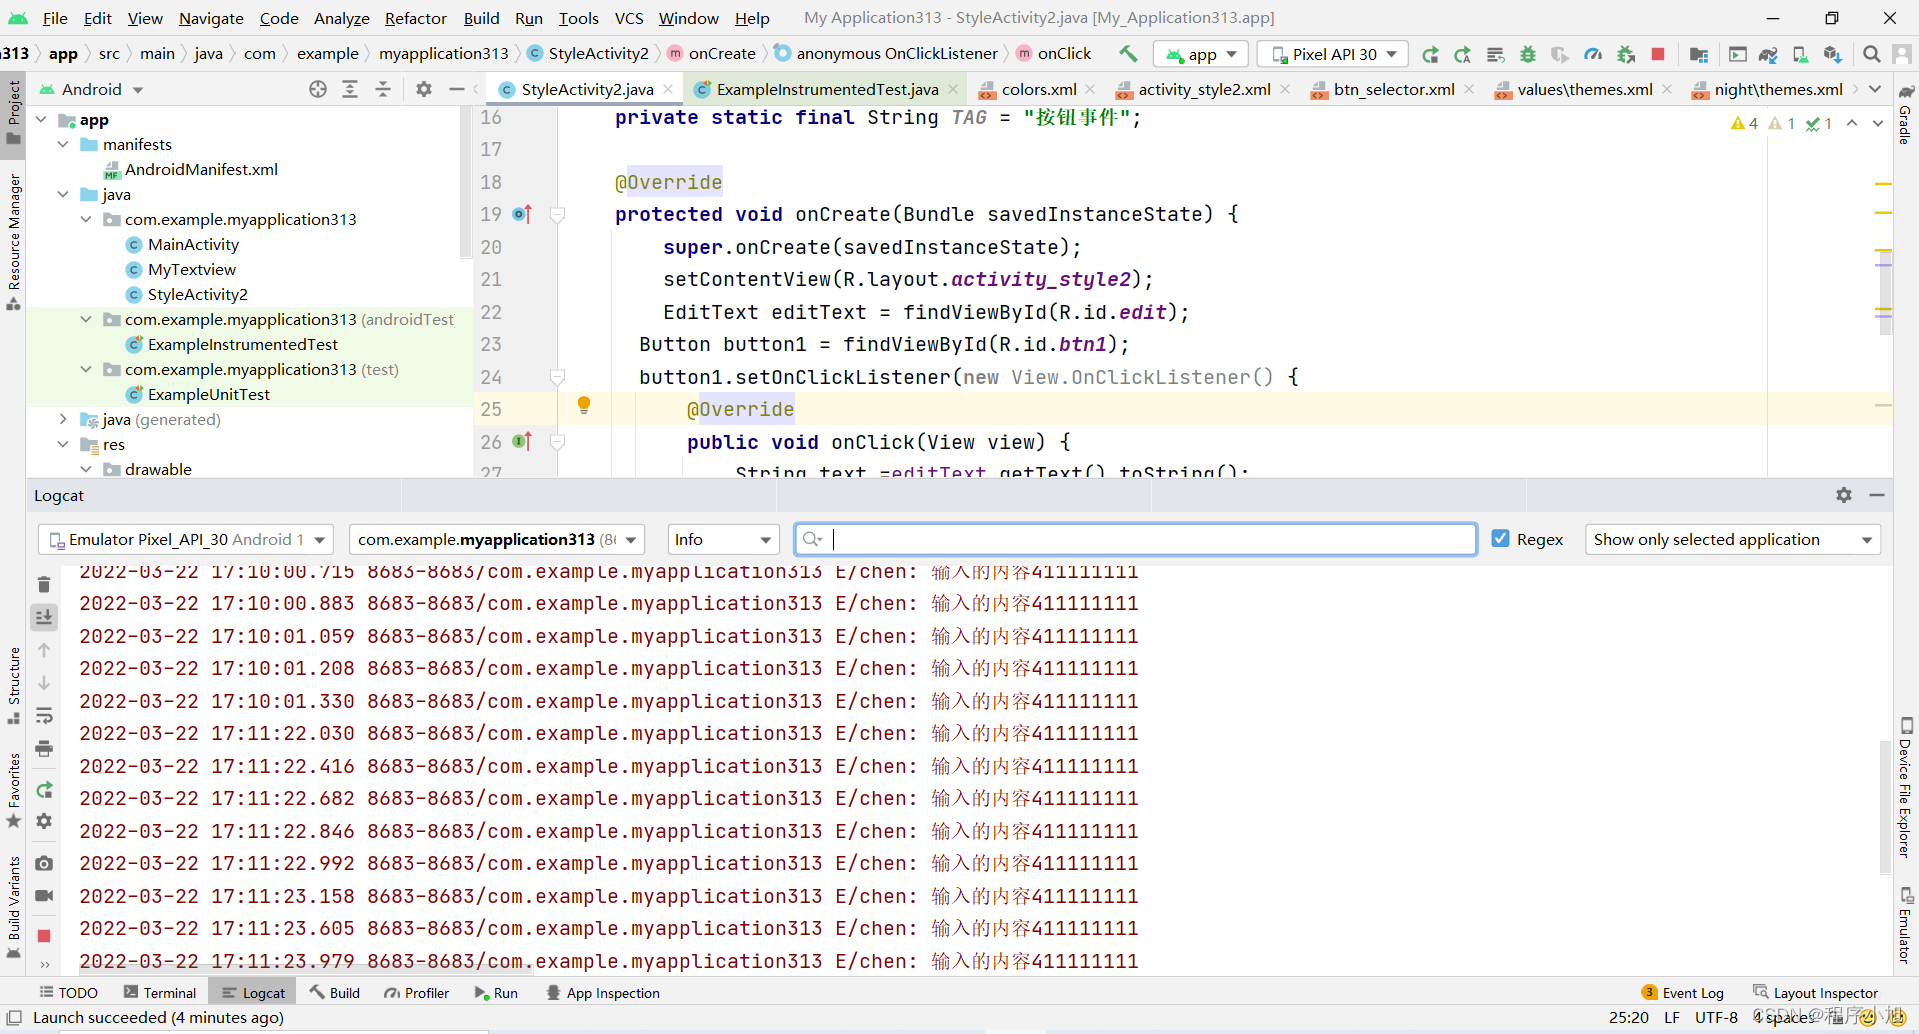Toggle soft-wrap in Logcat sidebar
The width and height of the screenshot is (1919, 1034).
(x=44, y=716)
